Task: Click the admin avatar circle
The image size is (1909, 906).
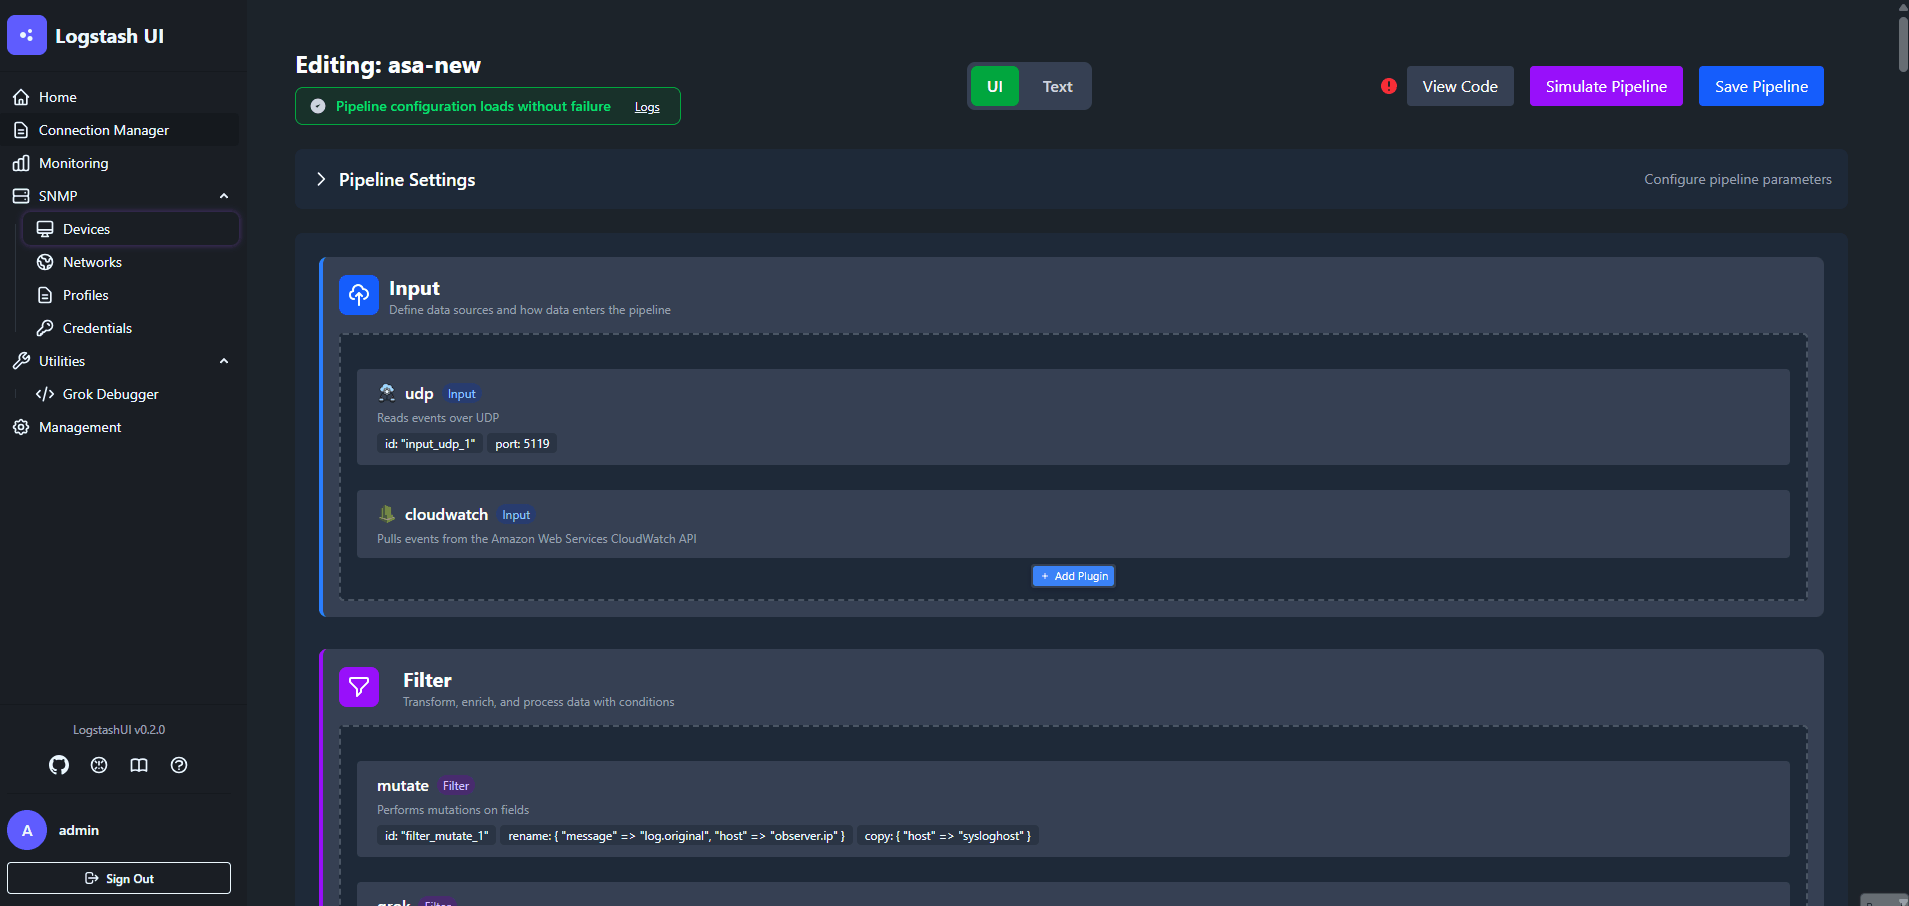Action: click(27, 830)
